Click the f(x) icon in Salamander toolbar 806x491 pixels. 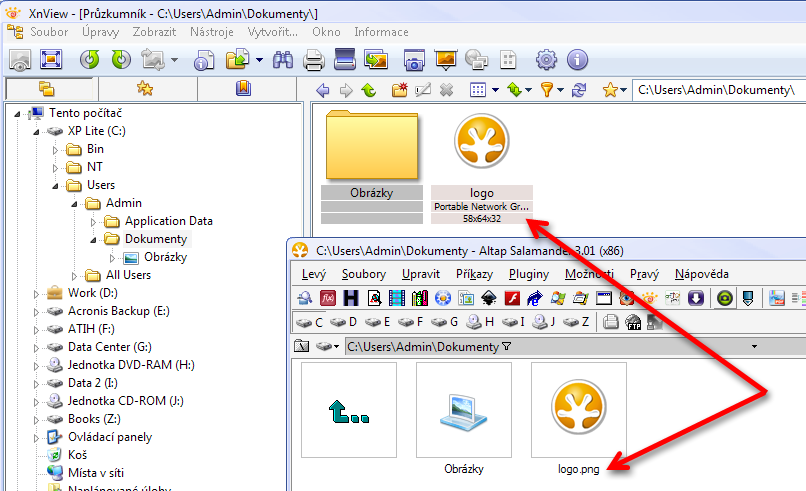point(327,298)
